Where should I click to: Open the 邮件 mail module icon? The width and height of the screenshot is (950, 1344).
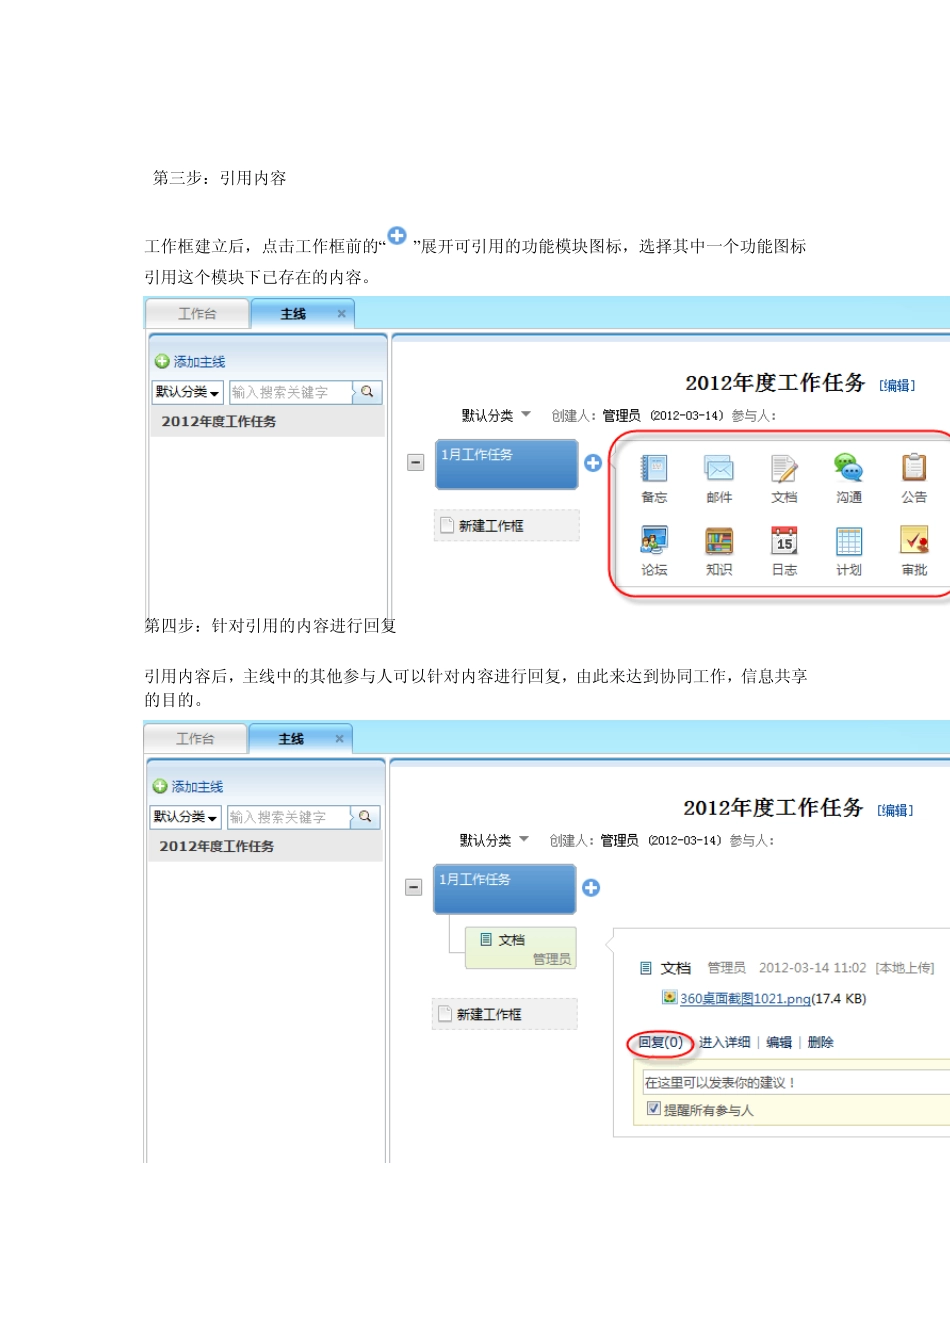719,468
